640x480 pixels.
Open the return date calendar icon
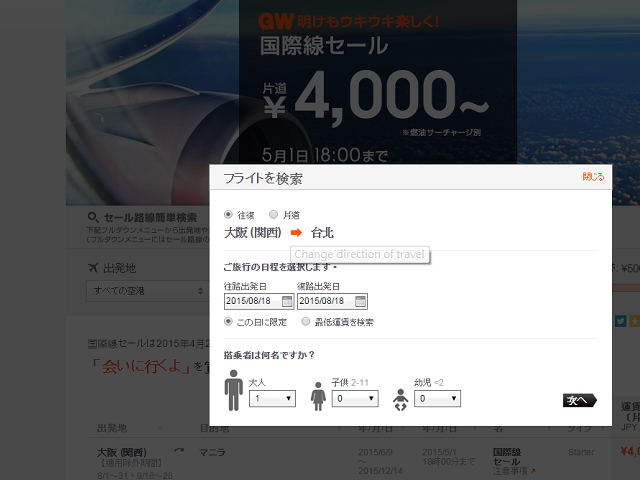(360, 301)
